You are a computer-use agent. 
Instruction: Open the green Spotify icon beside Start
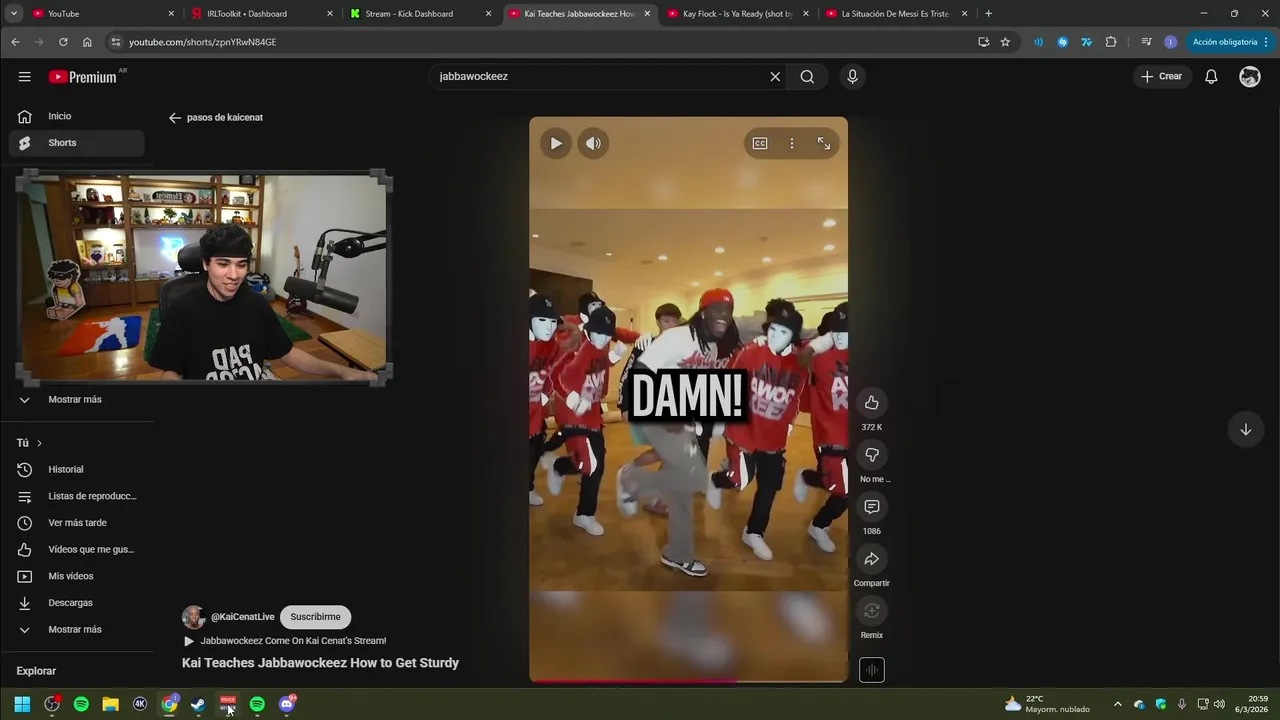pos(81,704)
